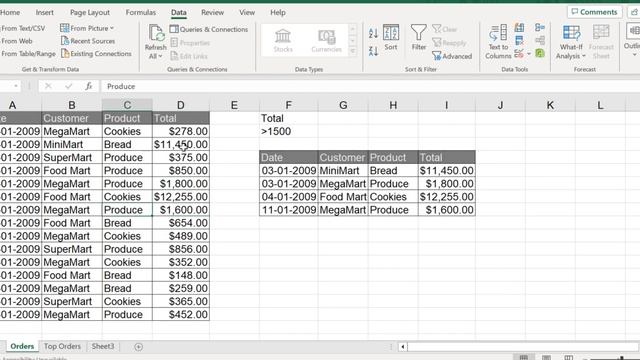Switch to Page Break Preview in status bar
This screenshot has height=360, width=640.
point(569,357)
